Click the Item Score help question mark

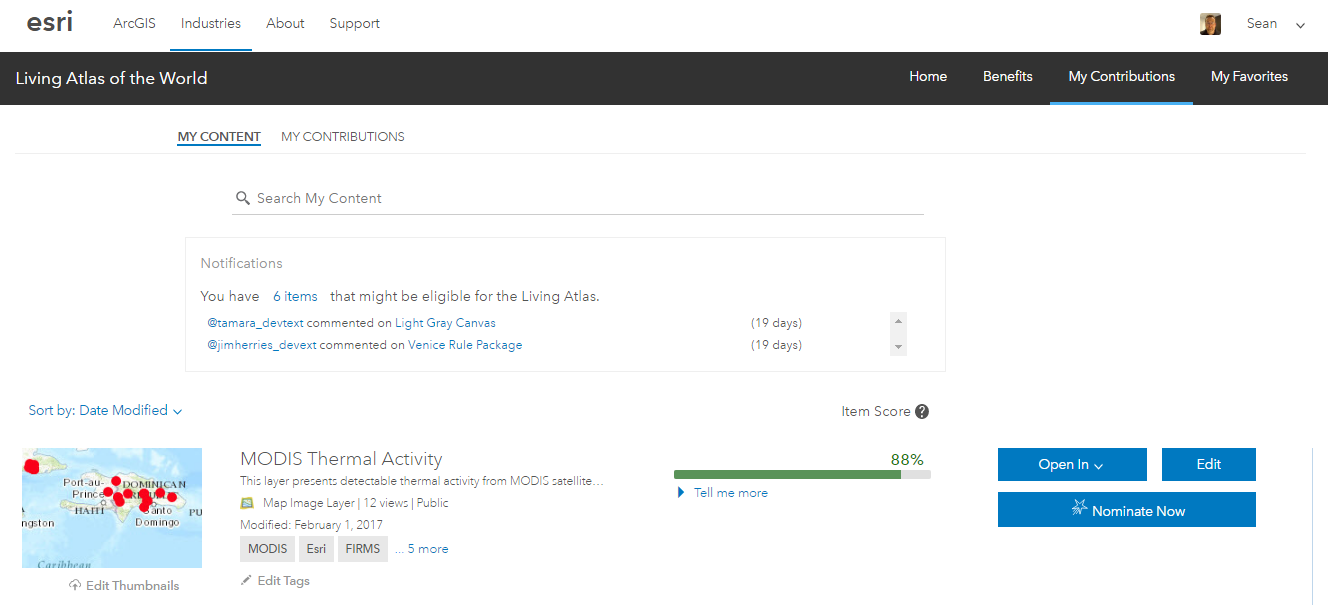point(922,411)
